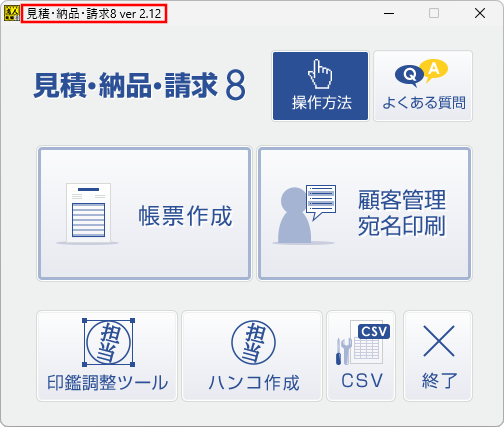Open the 操作方法 help button

pos(320,86)
